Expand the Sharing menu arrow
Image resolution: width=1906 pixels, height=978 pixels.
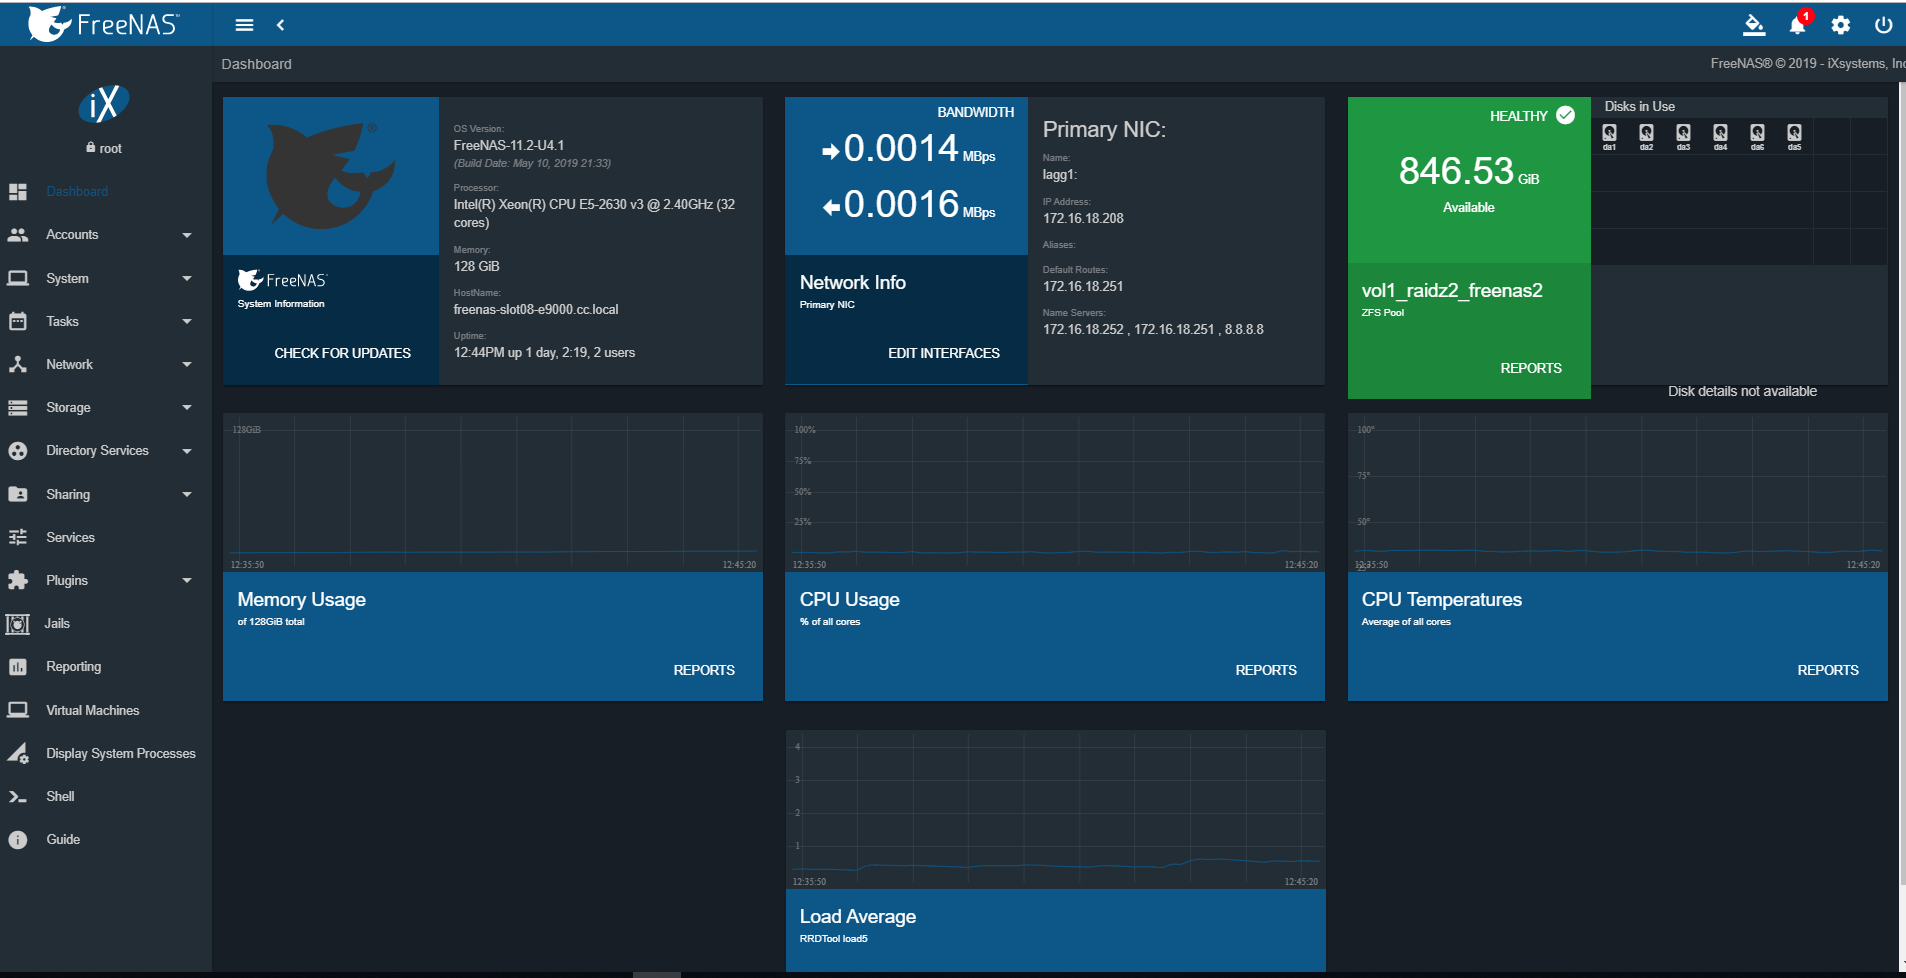pyautogui.click(x=187, y=494)
